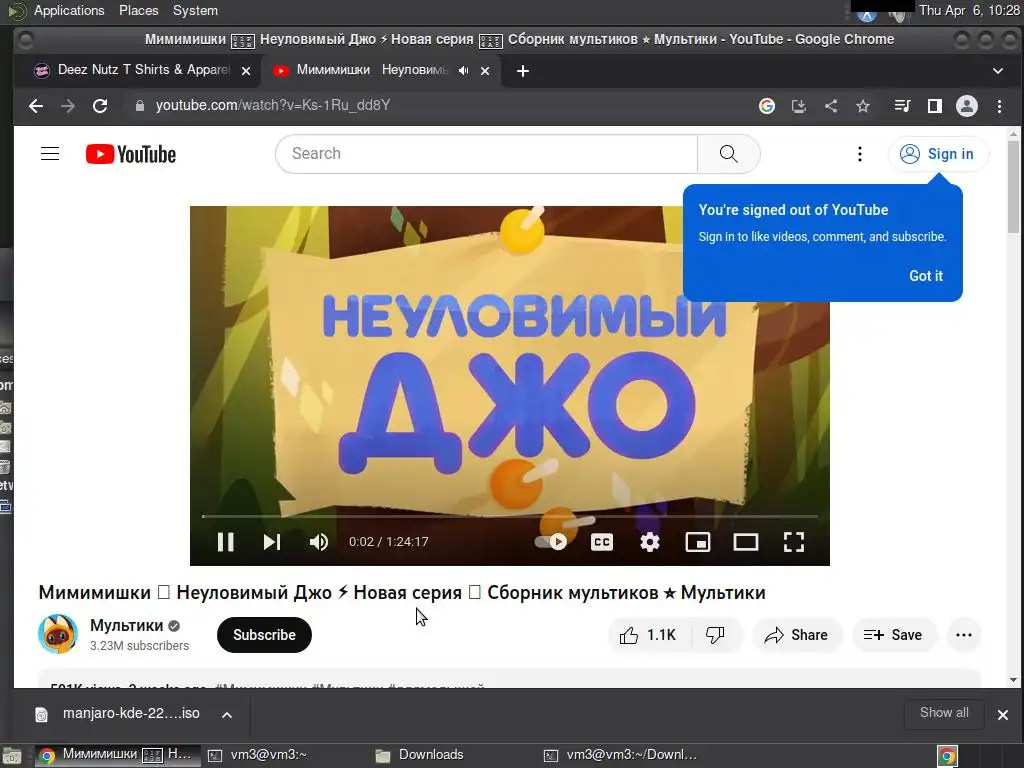Click the address bar URL
Screen dimensions: 1024x768
point(273,105)
